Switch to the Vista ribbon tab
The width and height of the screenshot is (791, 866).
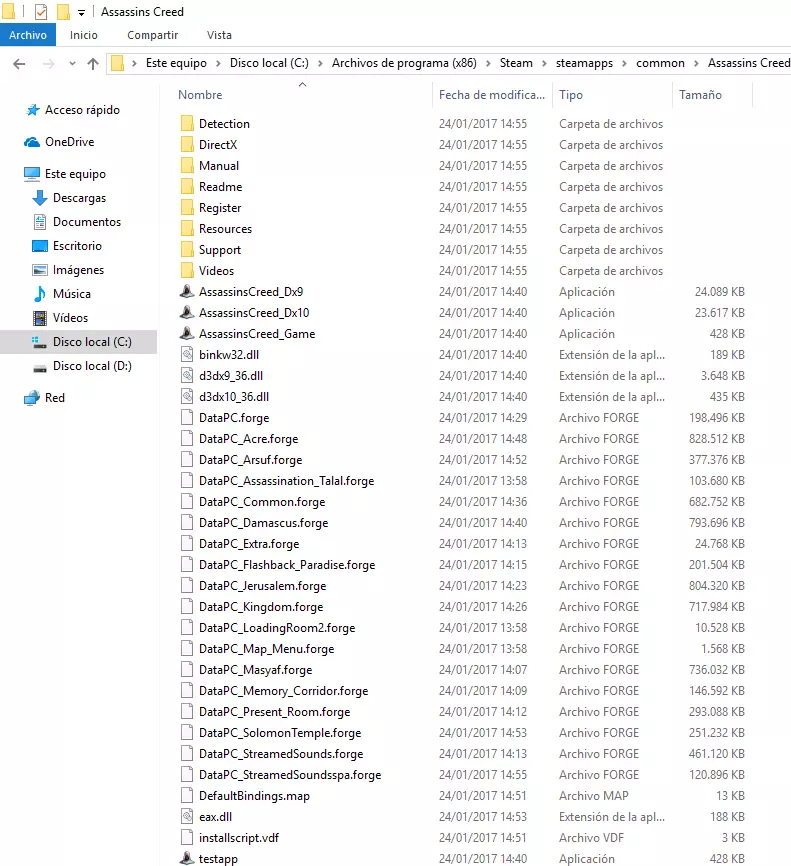pos(219,35)
